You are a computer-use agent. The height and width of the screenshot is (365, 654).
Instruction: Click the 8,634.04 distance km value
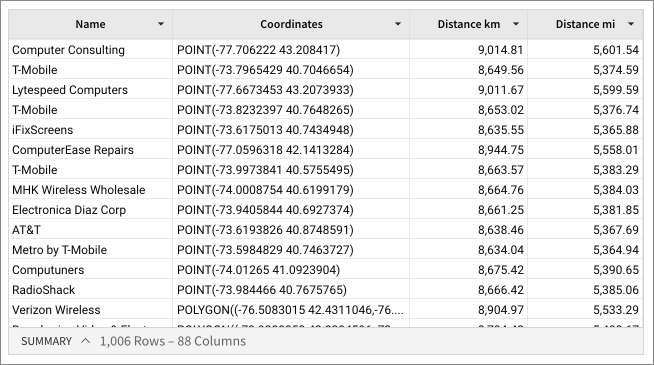click(501, 250)
